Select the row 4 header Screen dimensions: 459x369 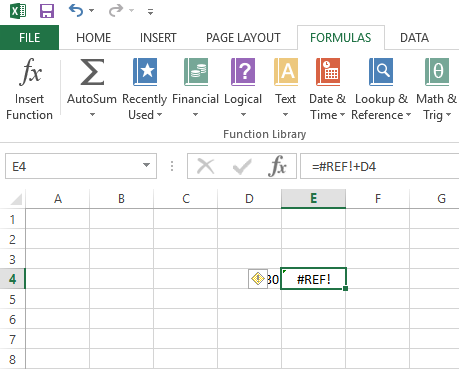(x=13, y=279)
